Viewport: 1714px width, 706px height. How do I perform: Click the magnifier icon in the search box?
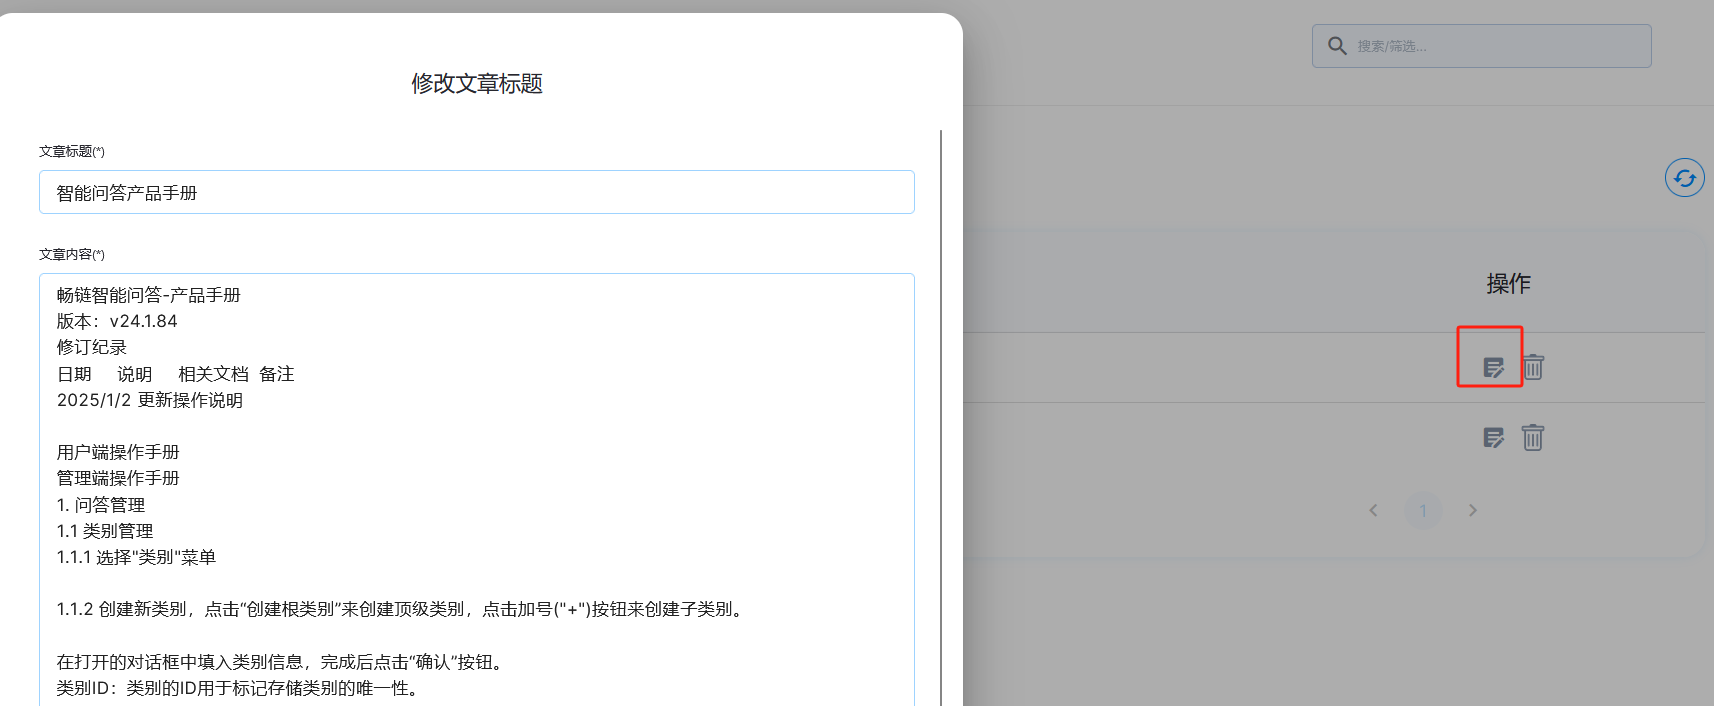click(1337, 46)
